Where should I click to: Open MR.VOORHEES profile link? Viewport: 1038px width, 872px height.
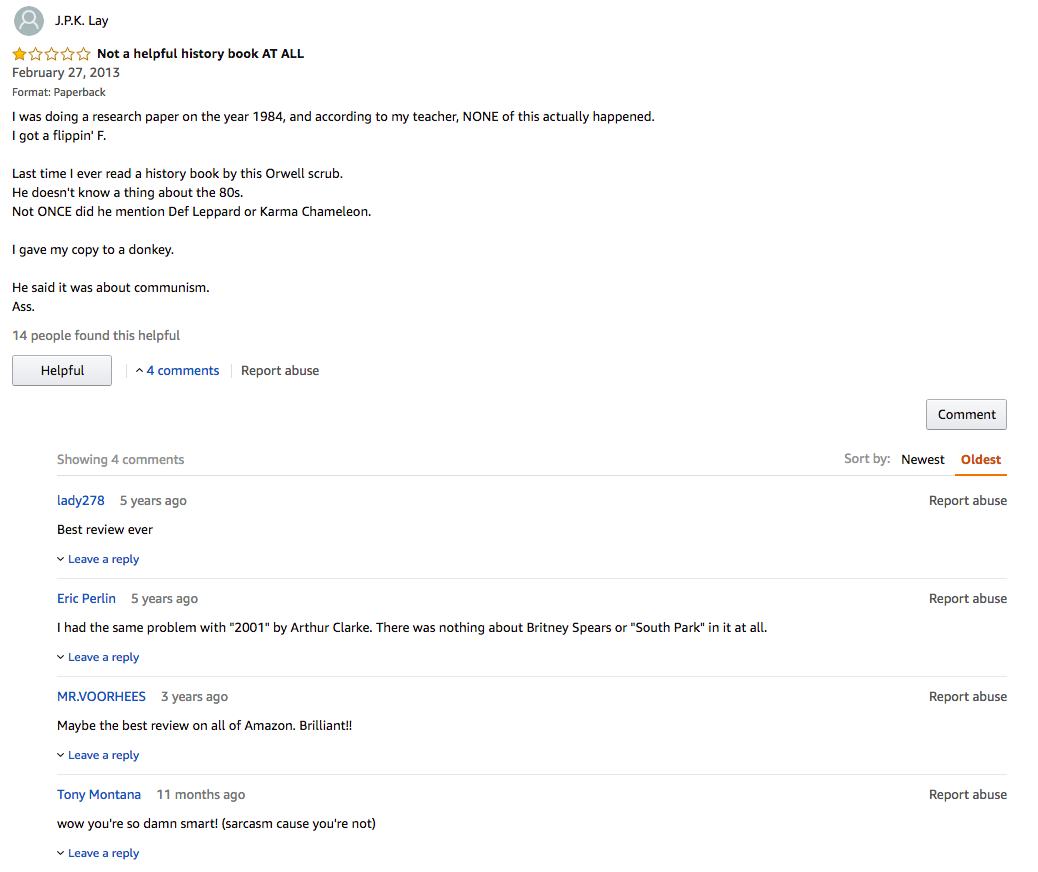tap(101, 697)
